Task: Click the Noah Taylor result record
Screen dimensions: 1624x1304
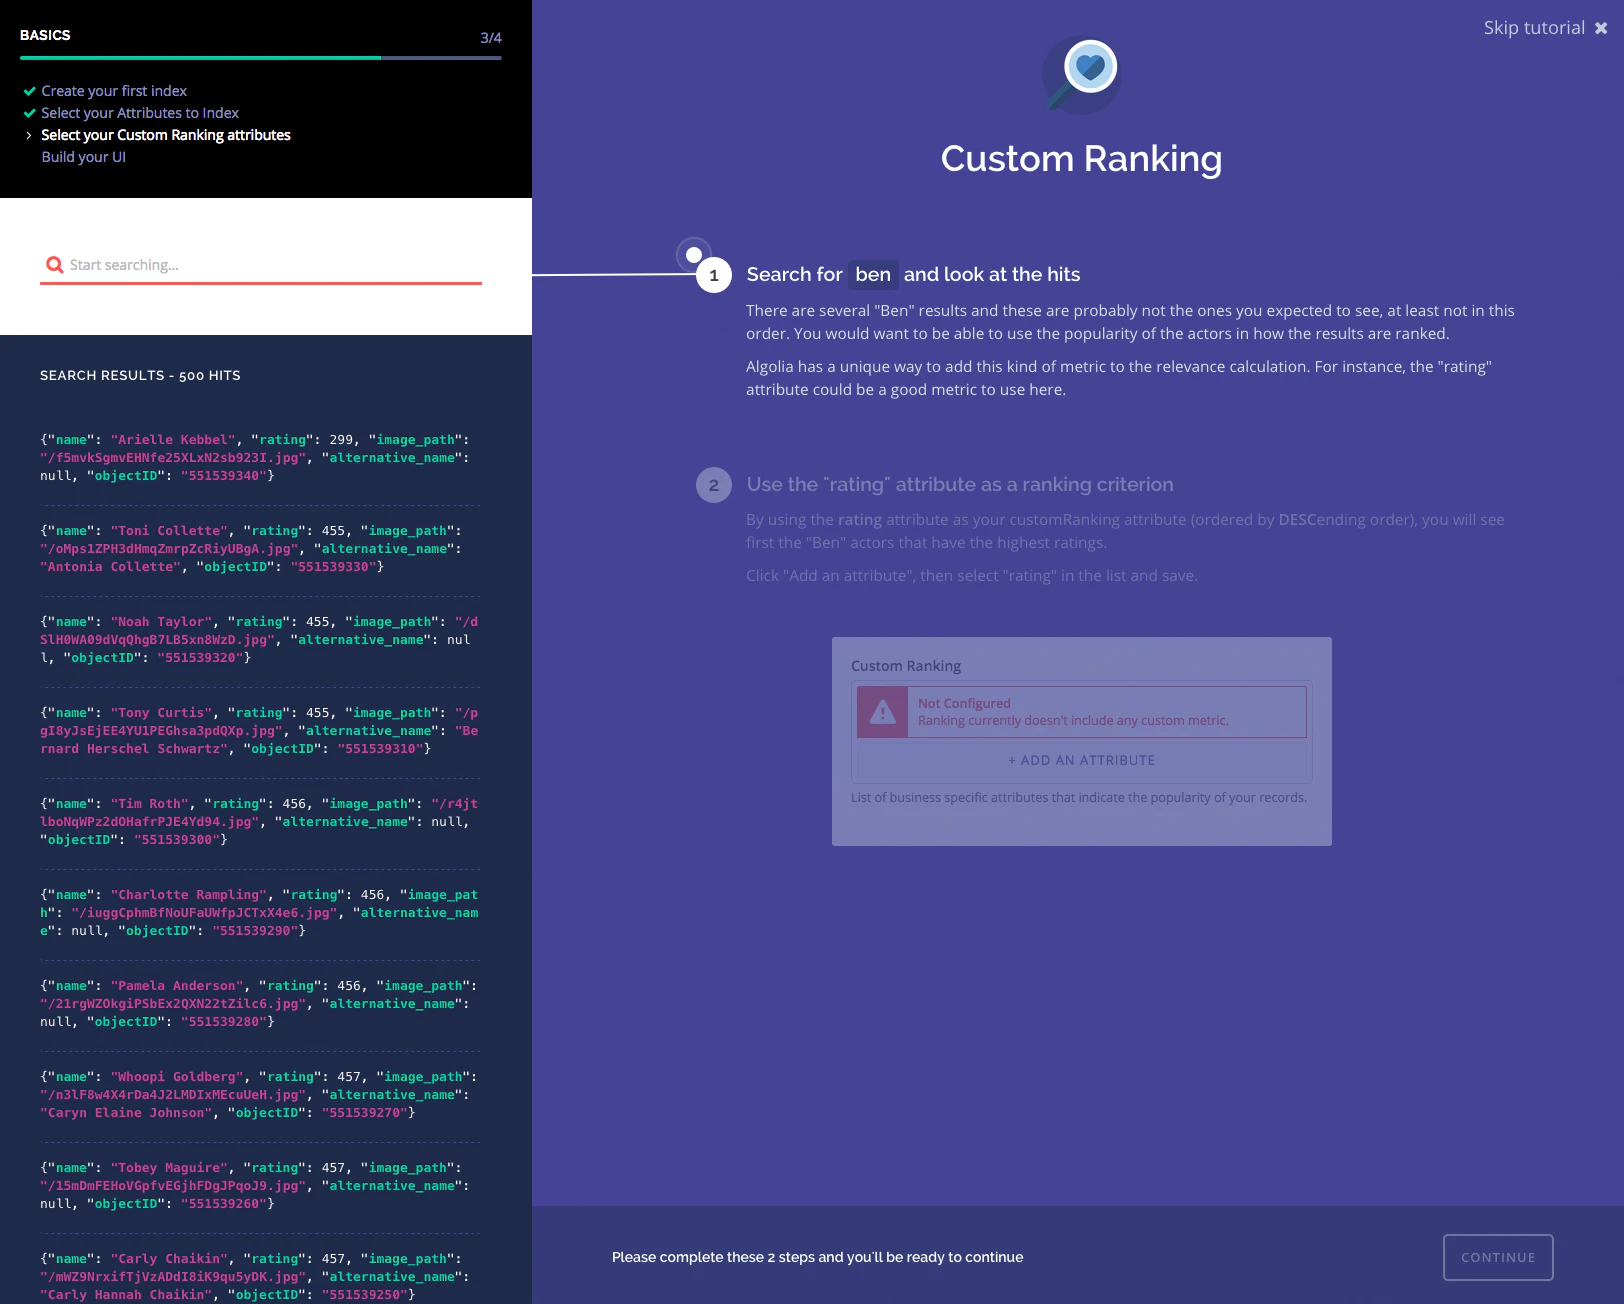Action: (259, 640)
